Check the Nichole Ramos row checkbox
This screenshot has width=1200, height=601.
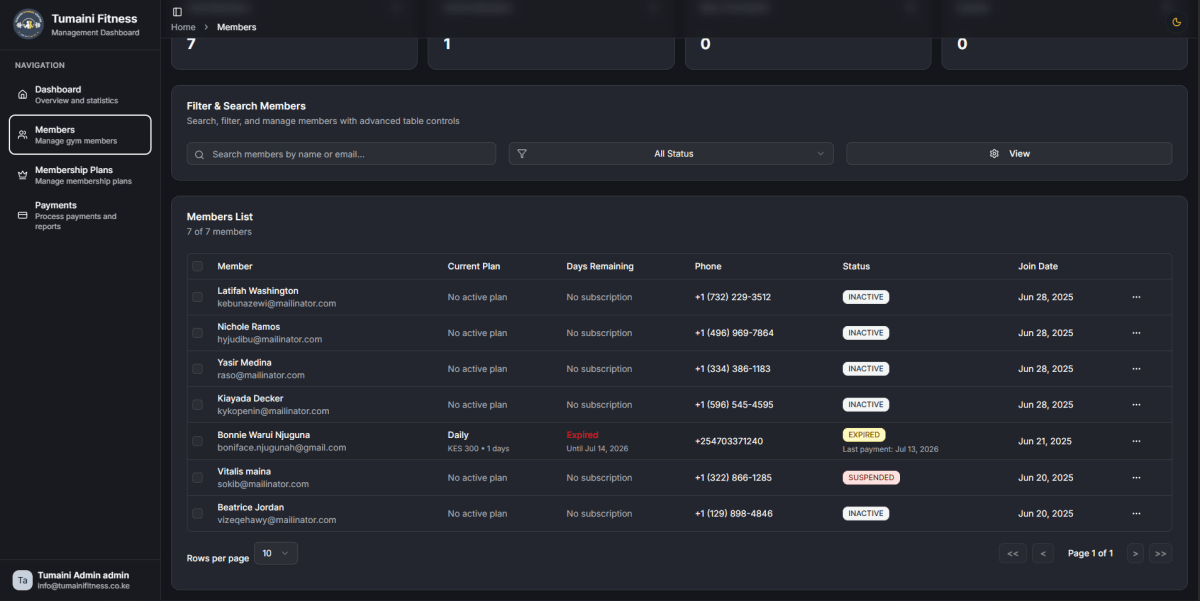[197, 333]
